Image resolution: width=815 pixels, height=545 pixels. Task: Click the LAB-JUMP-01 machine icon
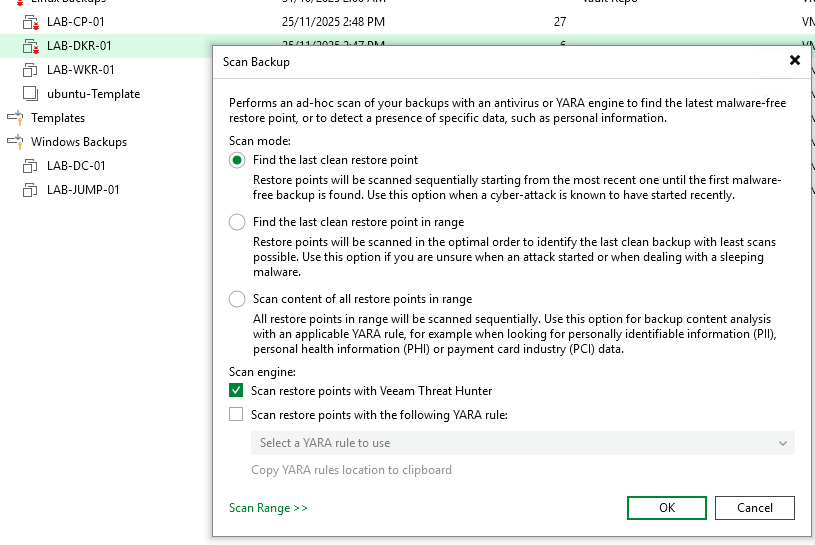tap(30, 190)
